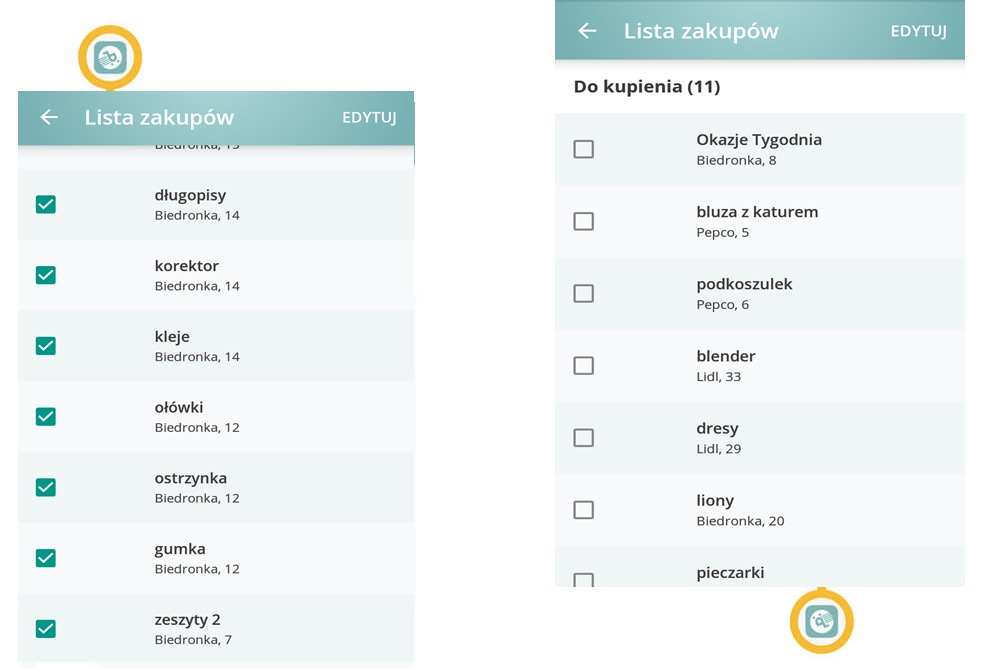Uncheck the gumka item
Image resolution: width=1000 pixels, height=669 pixels.
46,558
